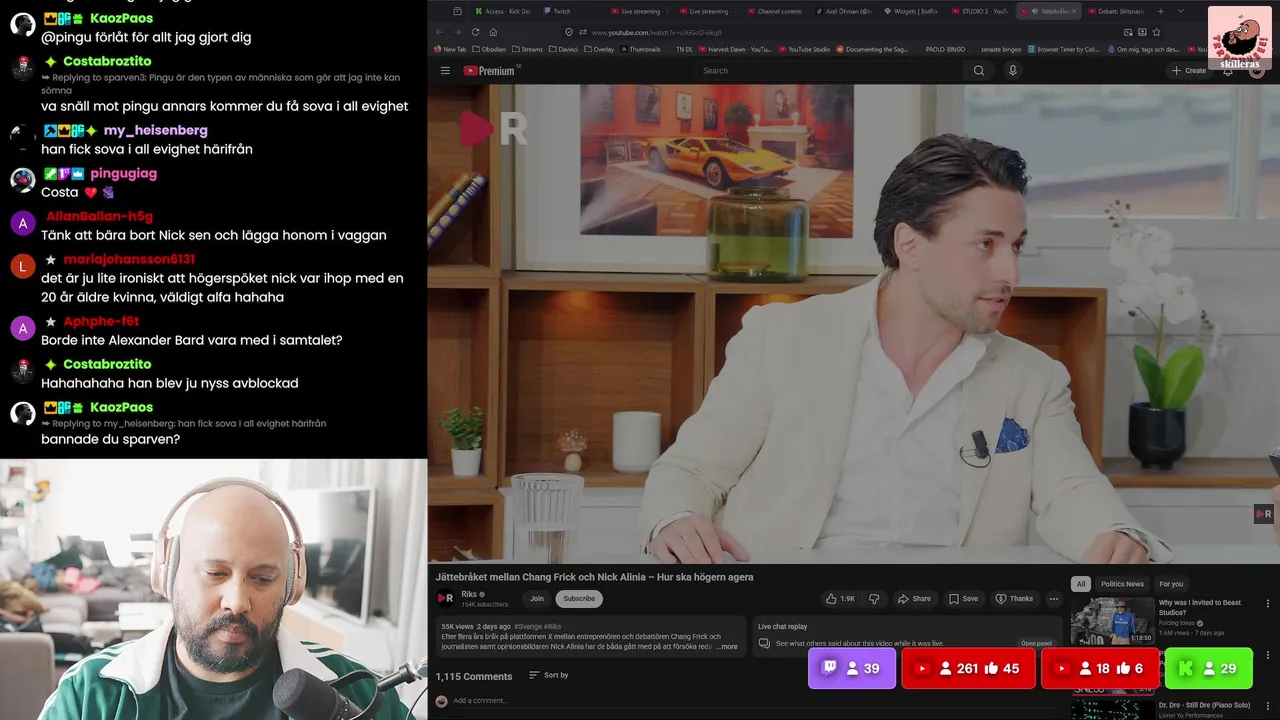Screen dimensions: 1280x720
Task: Click the Dr. Dre - Still Dre video title
Action: click(x=1205, y=705)
